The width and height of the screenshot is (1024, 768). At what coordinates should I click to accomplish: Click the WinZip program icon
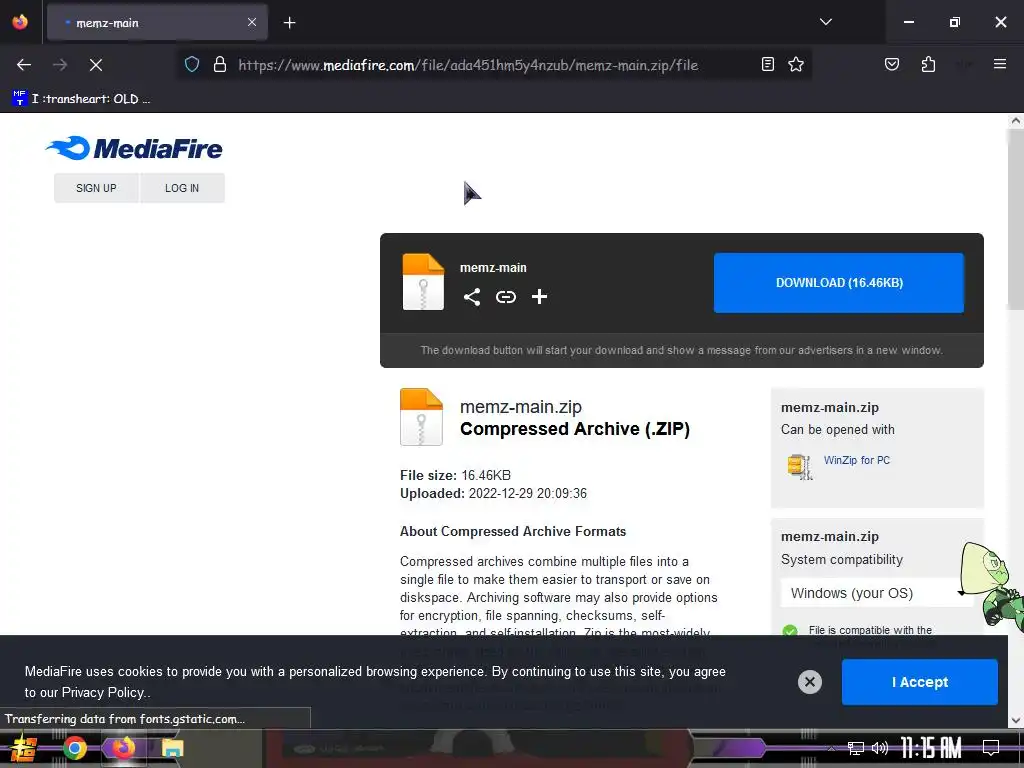click(x=800, y=466)
